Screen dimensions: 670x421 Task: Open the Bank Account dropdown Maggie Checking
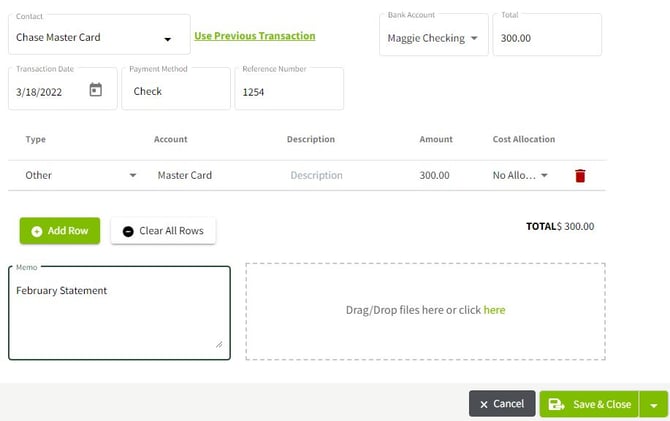pos(473,38)
